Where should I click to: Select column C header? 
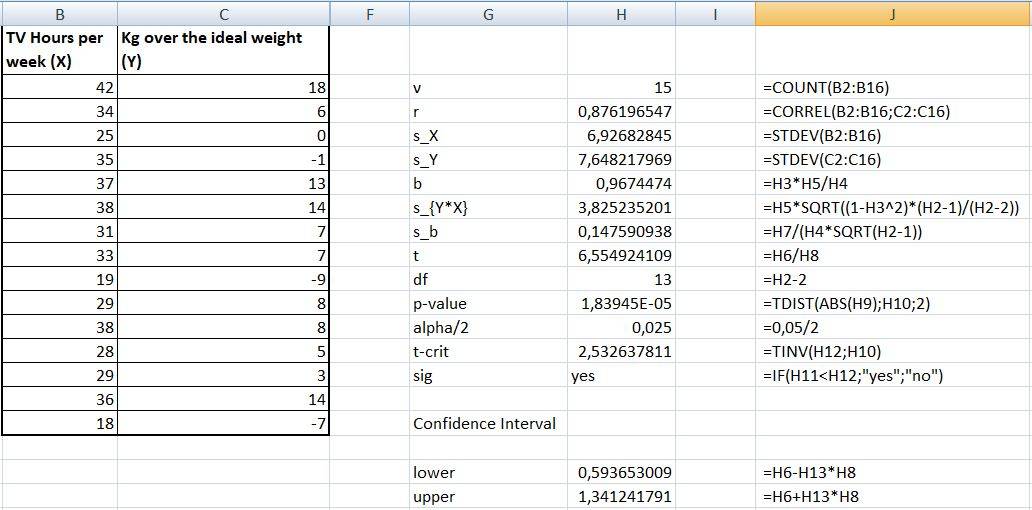[x=223, y=14]
